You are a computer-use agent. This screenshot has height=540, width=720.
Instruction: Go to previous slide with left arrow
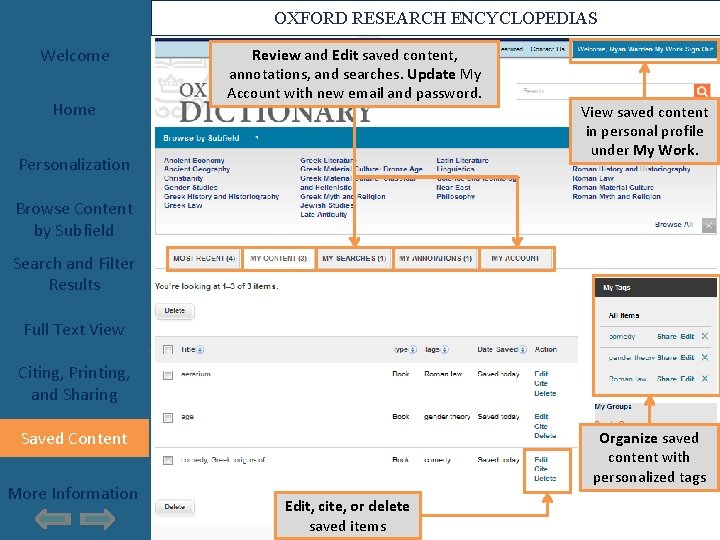53,519
